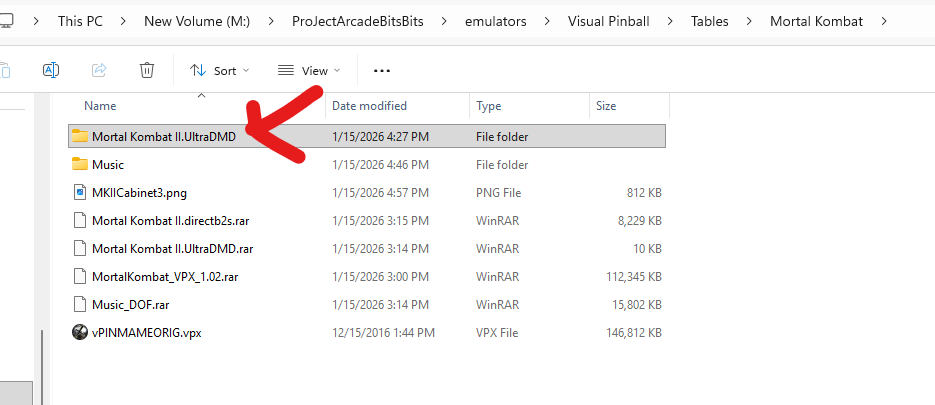Open the View dropdown menu

point(309,70)
